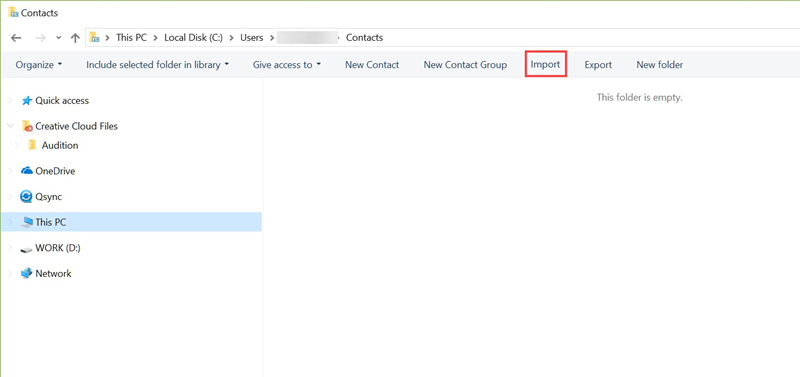Open chevron after Users in breadcrumb

(271, 38)
